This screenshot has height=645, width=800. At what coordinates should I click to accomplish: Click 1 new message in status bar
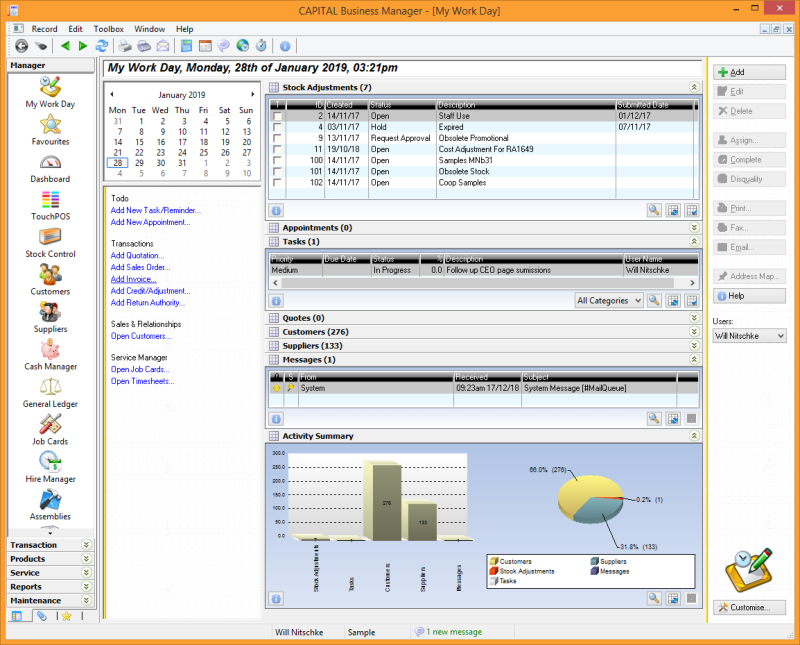(x=448, y=632)
